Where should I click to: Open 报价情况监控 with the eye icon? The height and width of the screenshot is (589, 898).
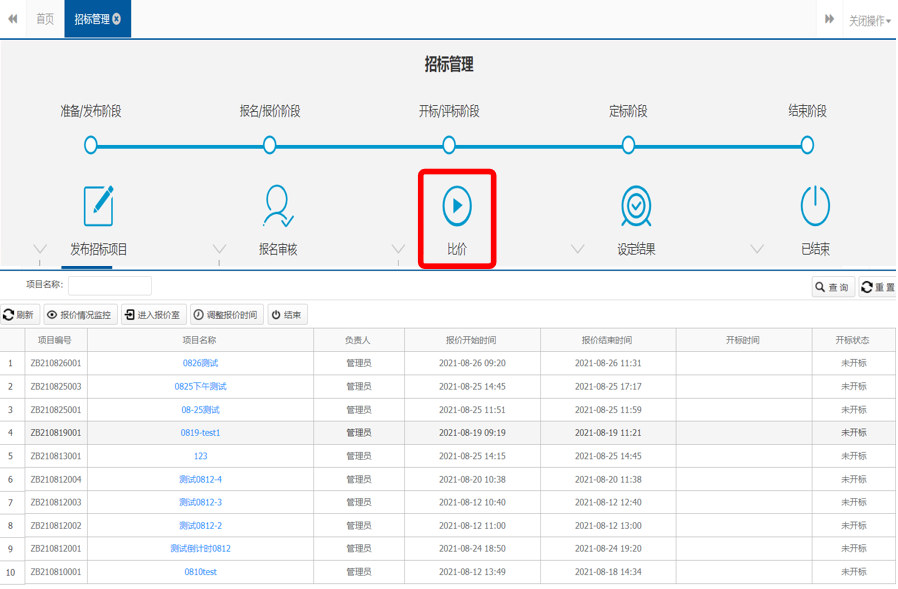click(x=80, y=315)
